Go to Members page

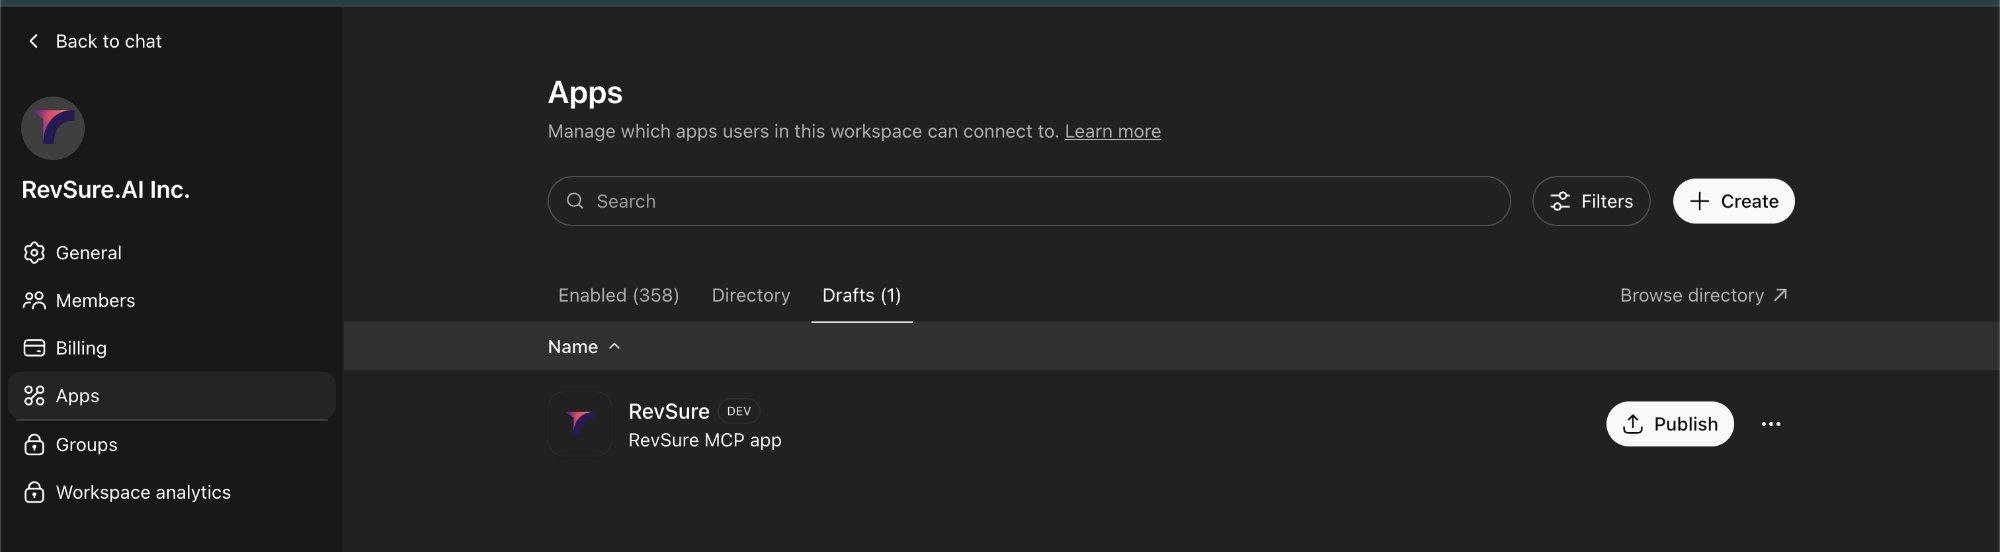[171, 301]
